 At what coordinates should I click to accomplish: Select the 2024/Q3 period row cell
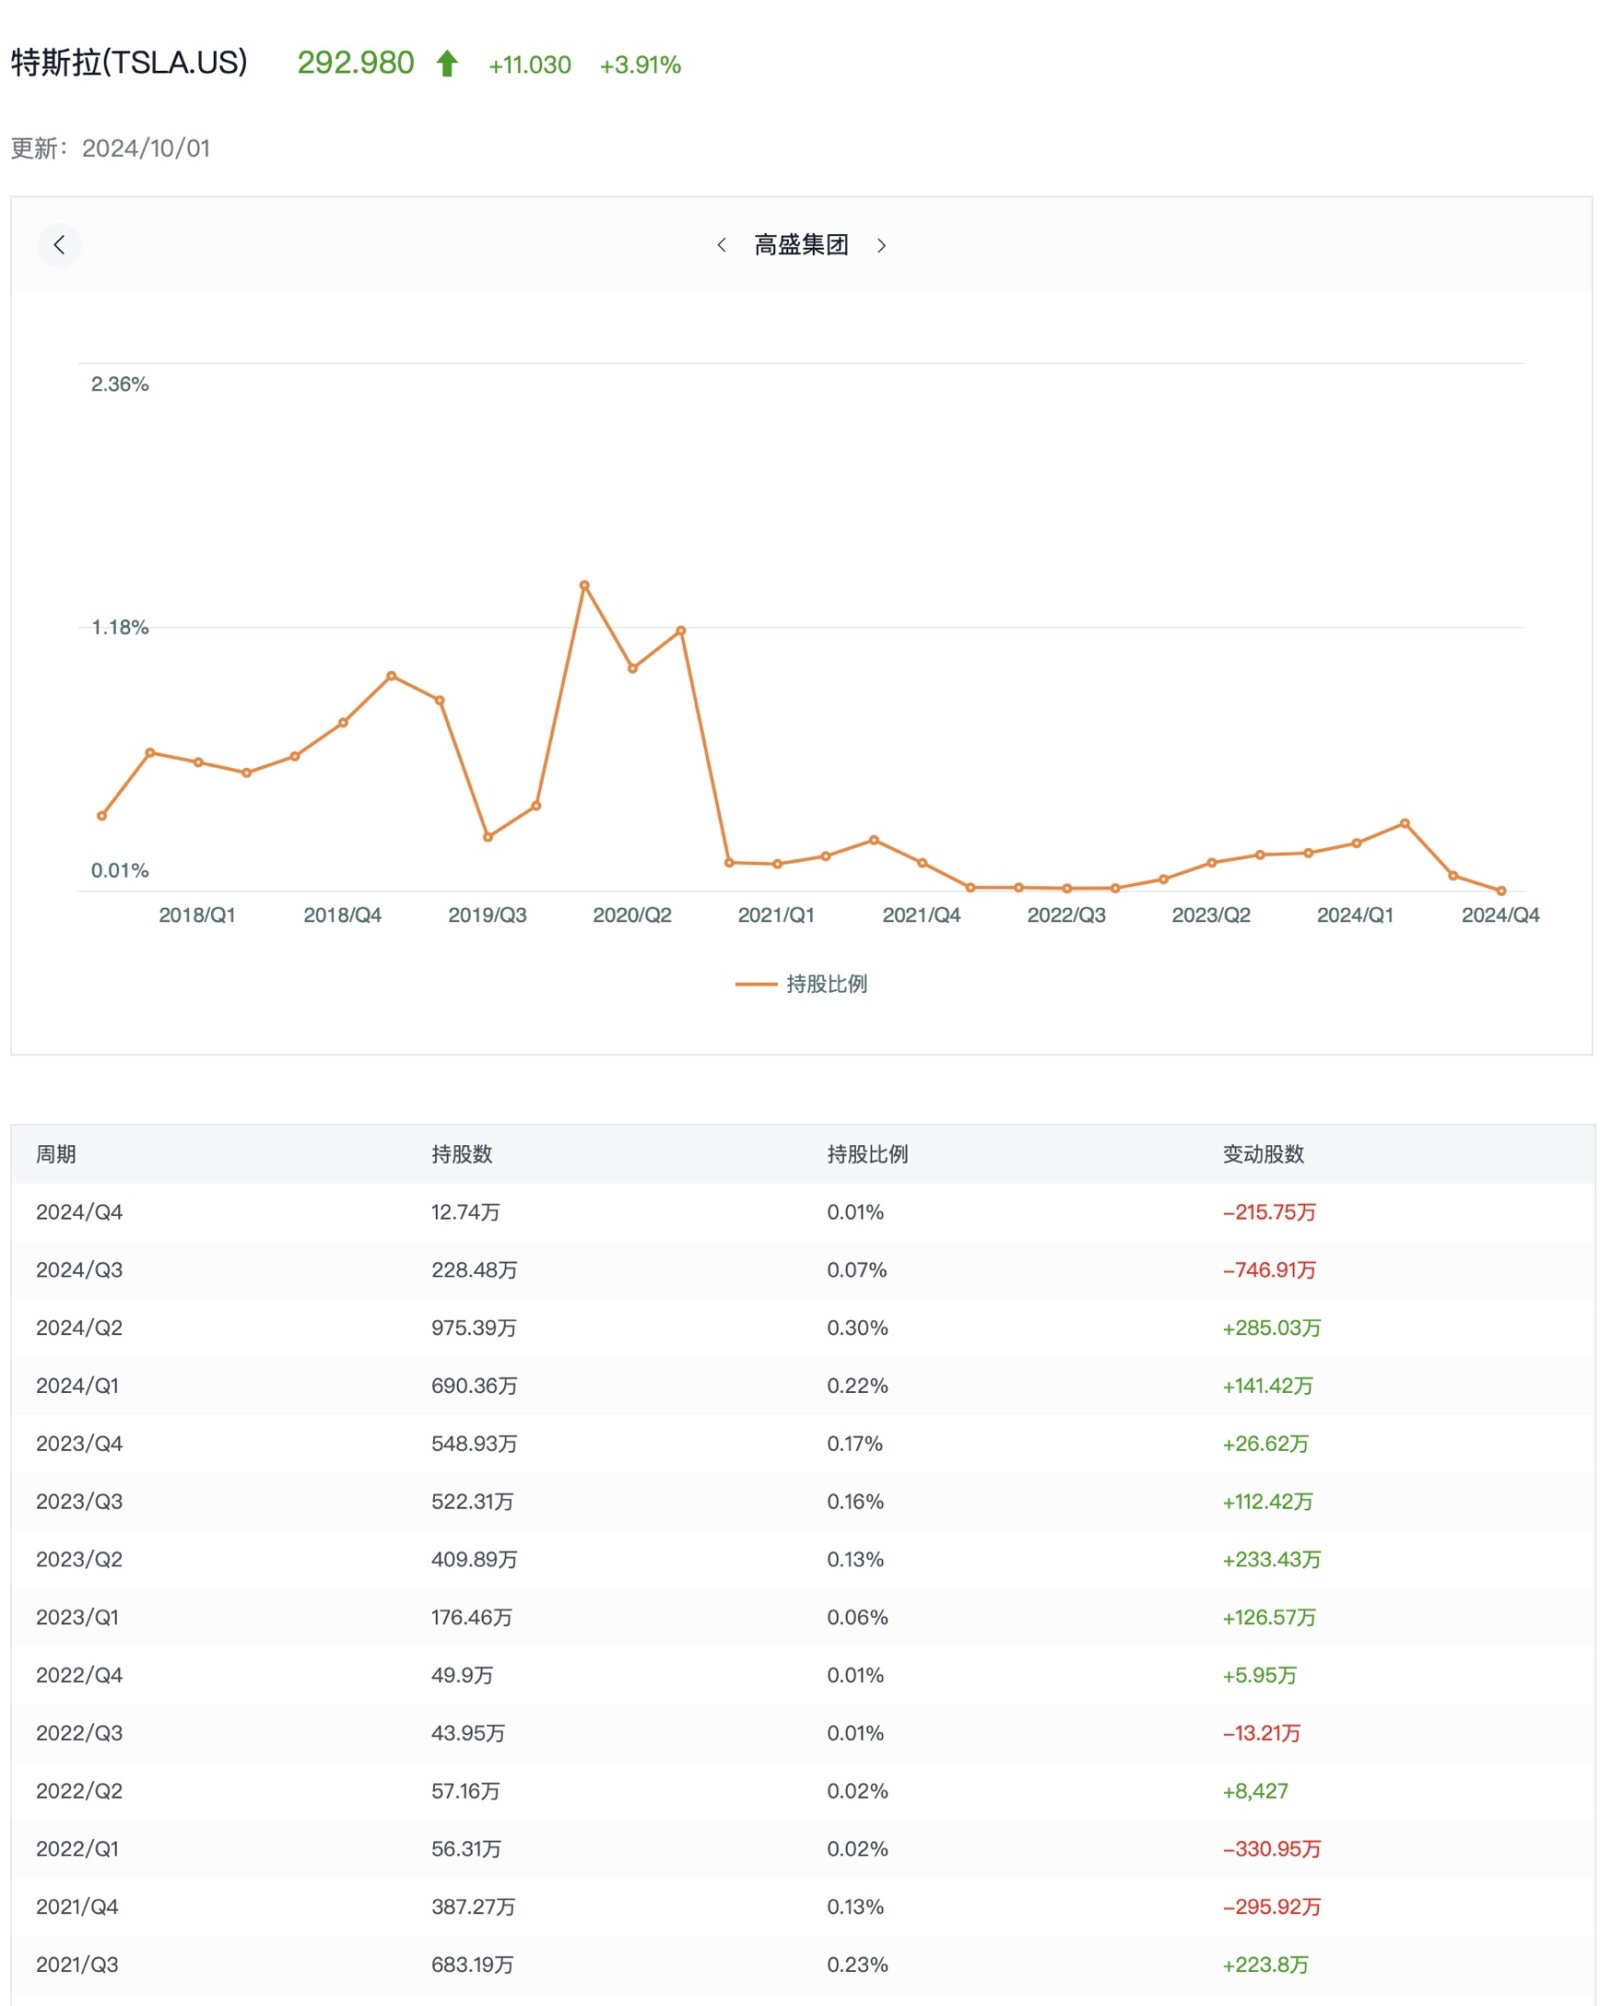(x=79, y=1270)
